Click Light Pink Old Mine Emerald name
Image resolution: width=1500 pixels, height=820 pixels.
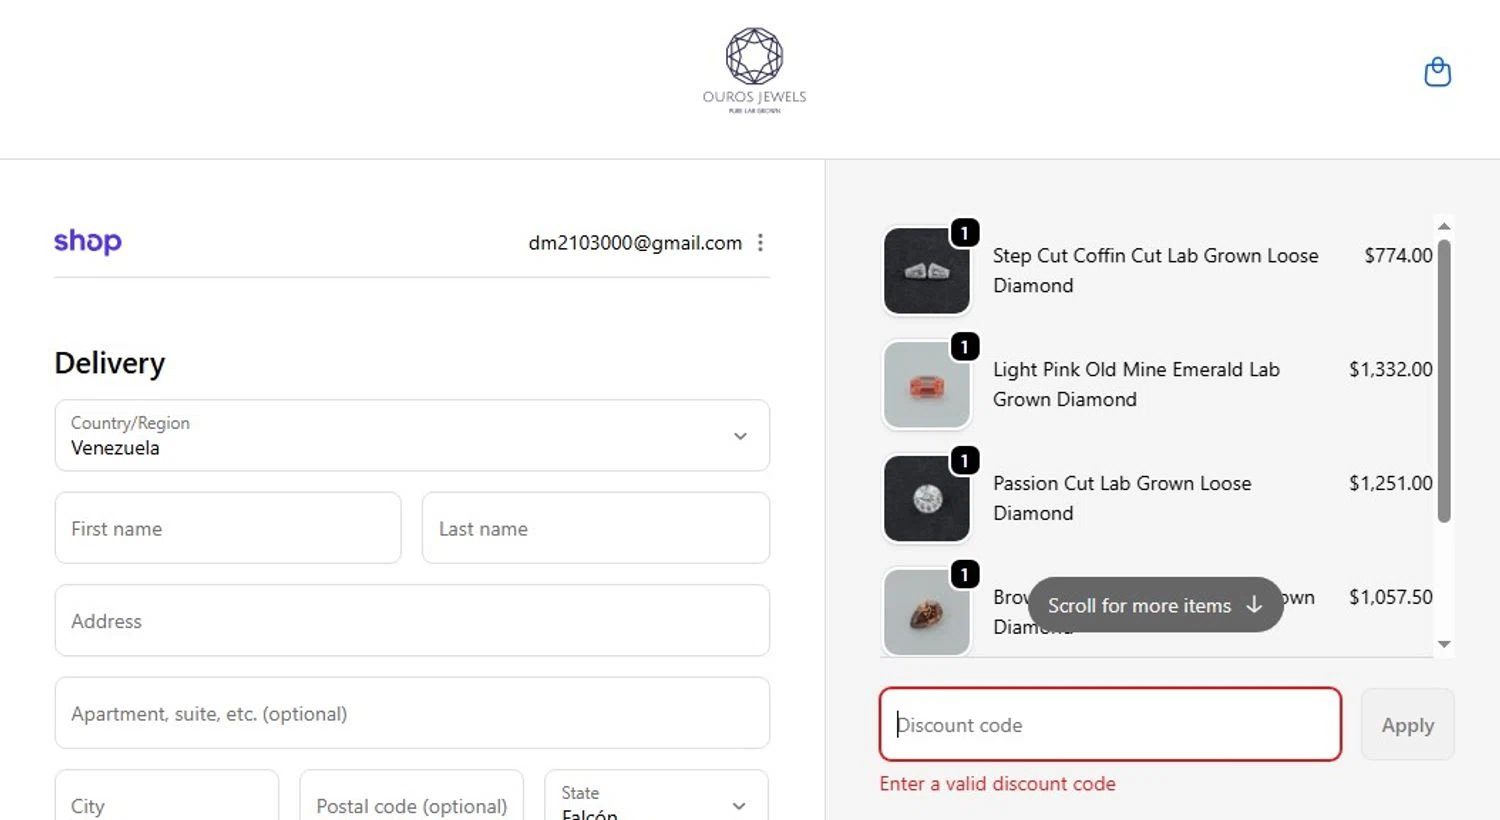point(1136,384)
